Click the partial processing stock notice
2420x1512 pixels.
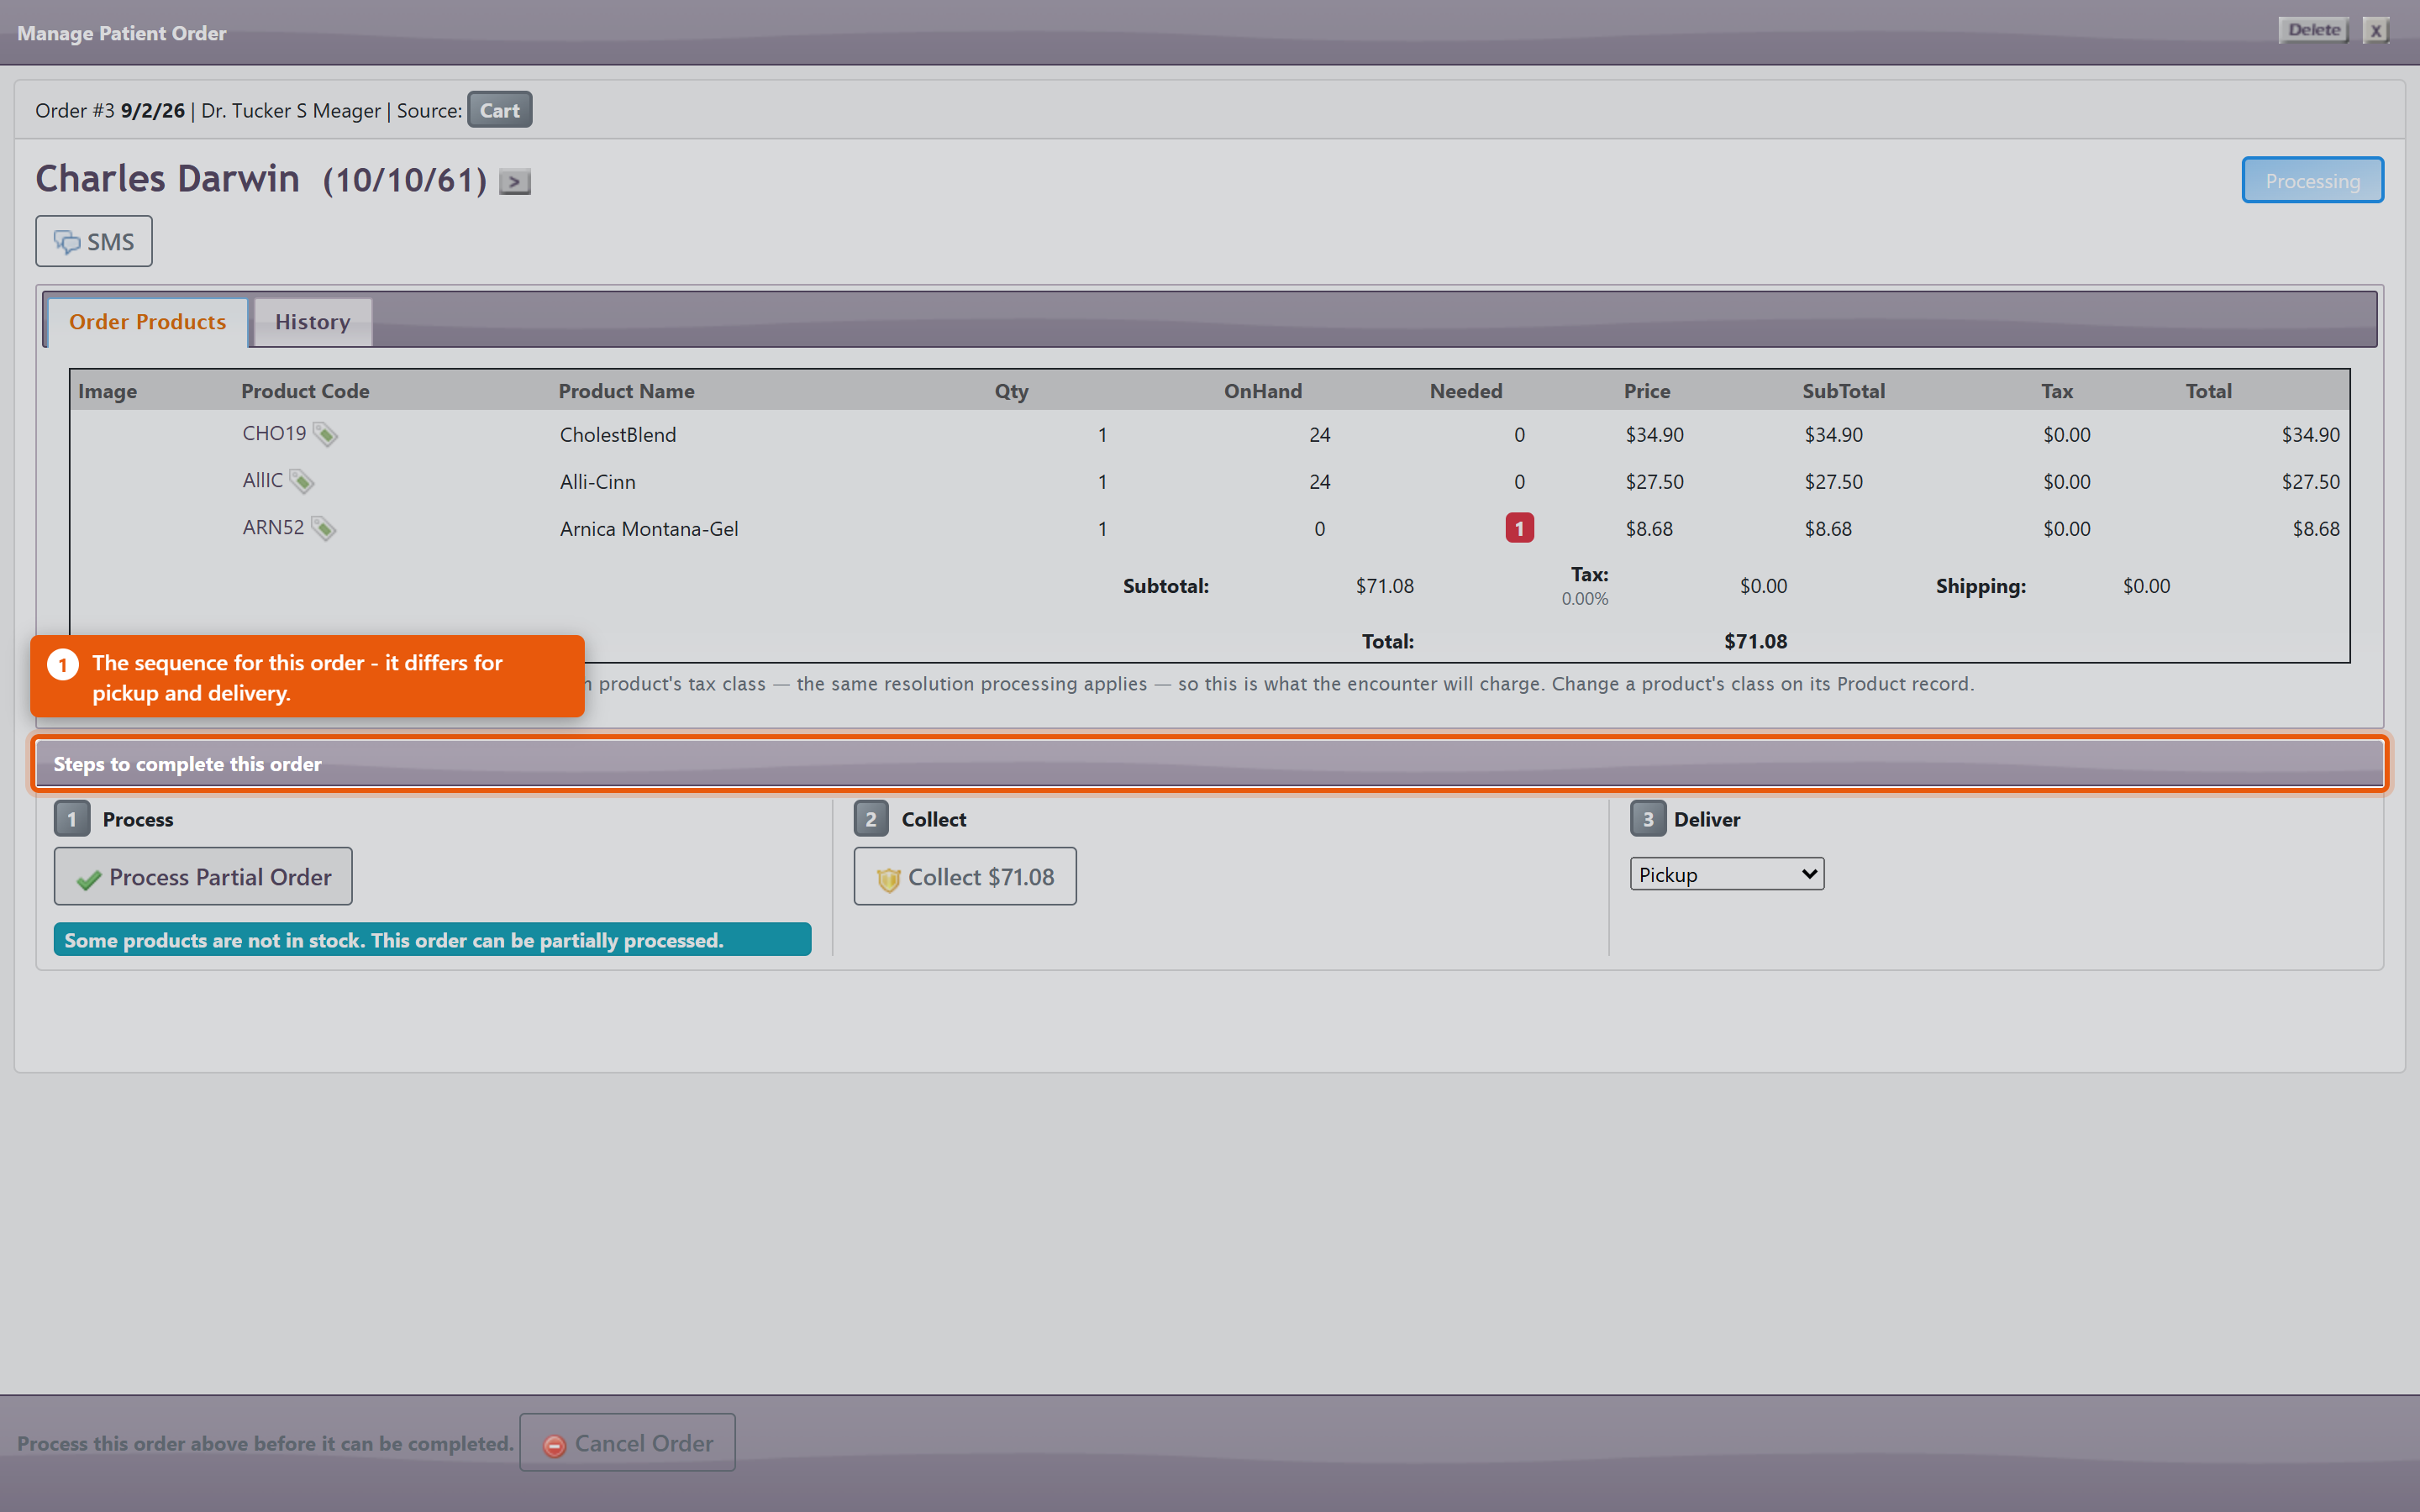(432, 940)
